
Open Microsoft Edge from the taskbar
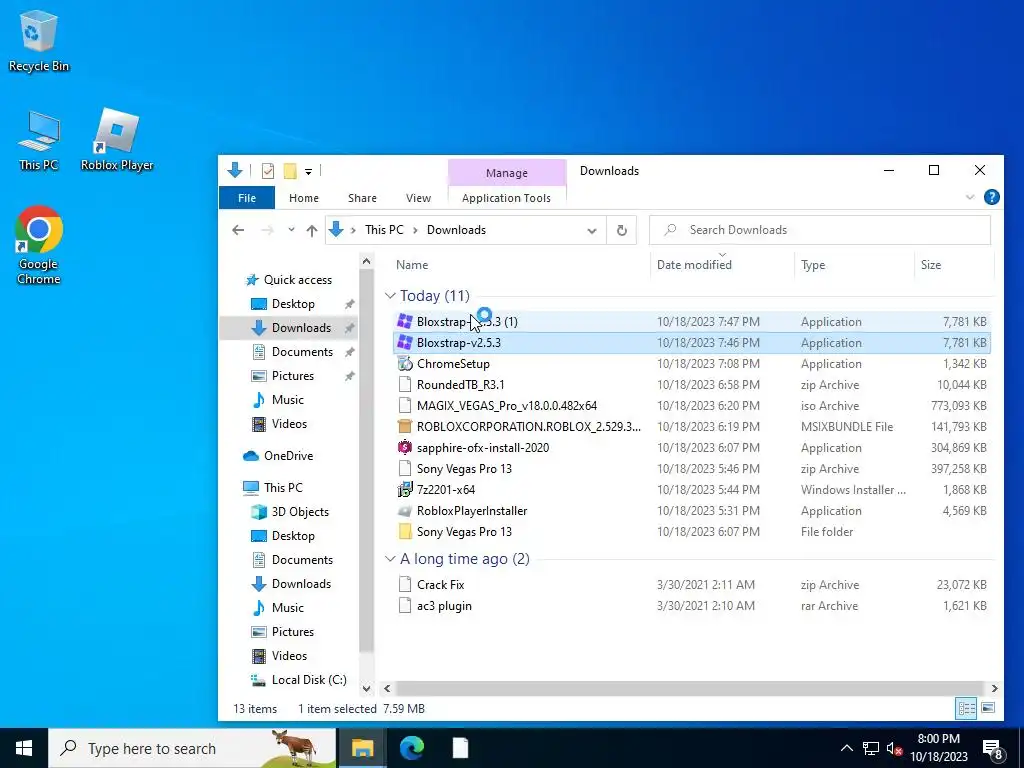click(411, 748)
